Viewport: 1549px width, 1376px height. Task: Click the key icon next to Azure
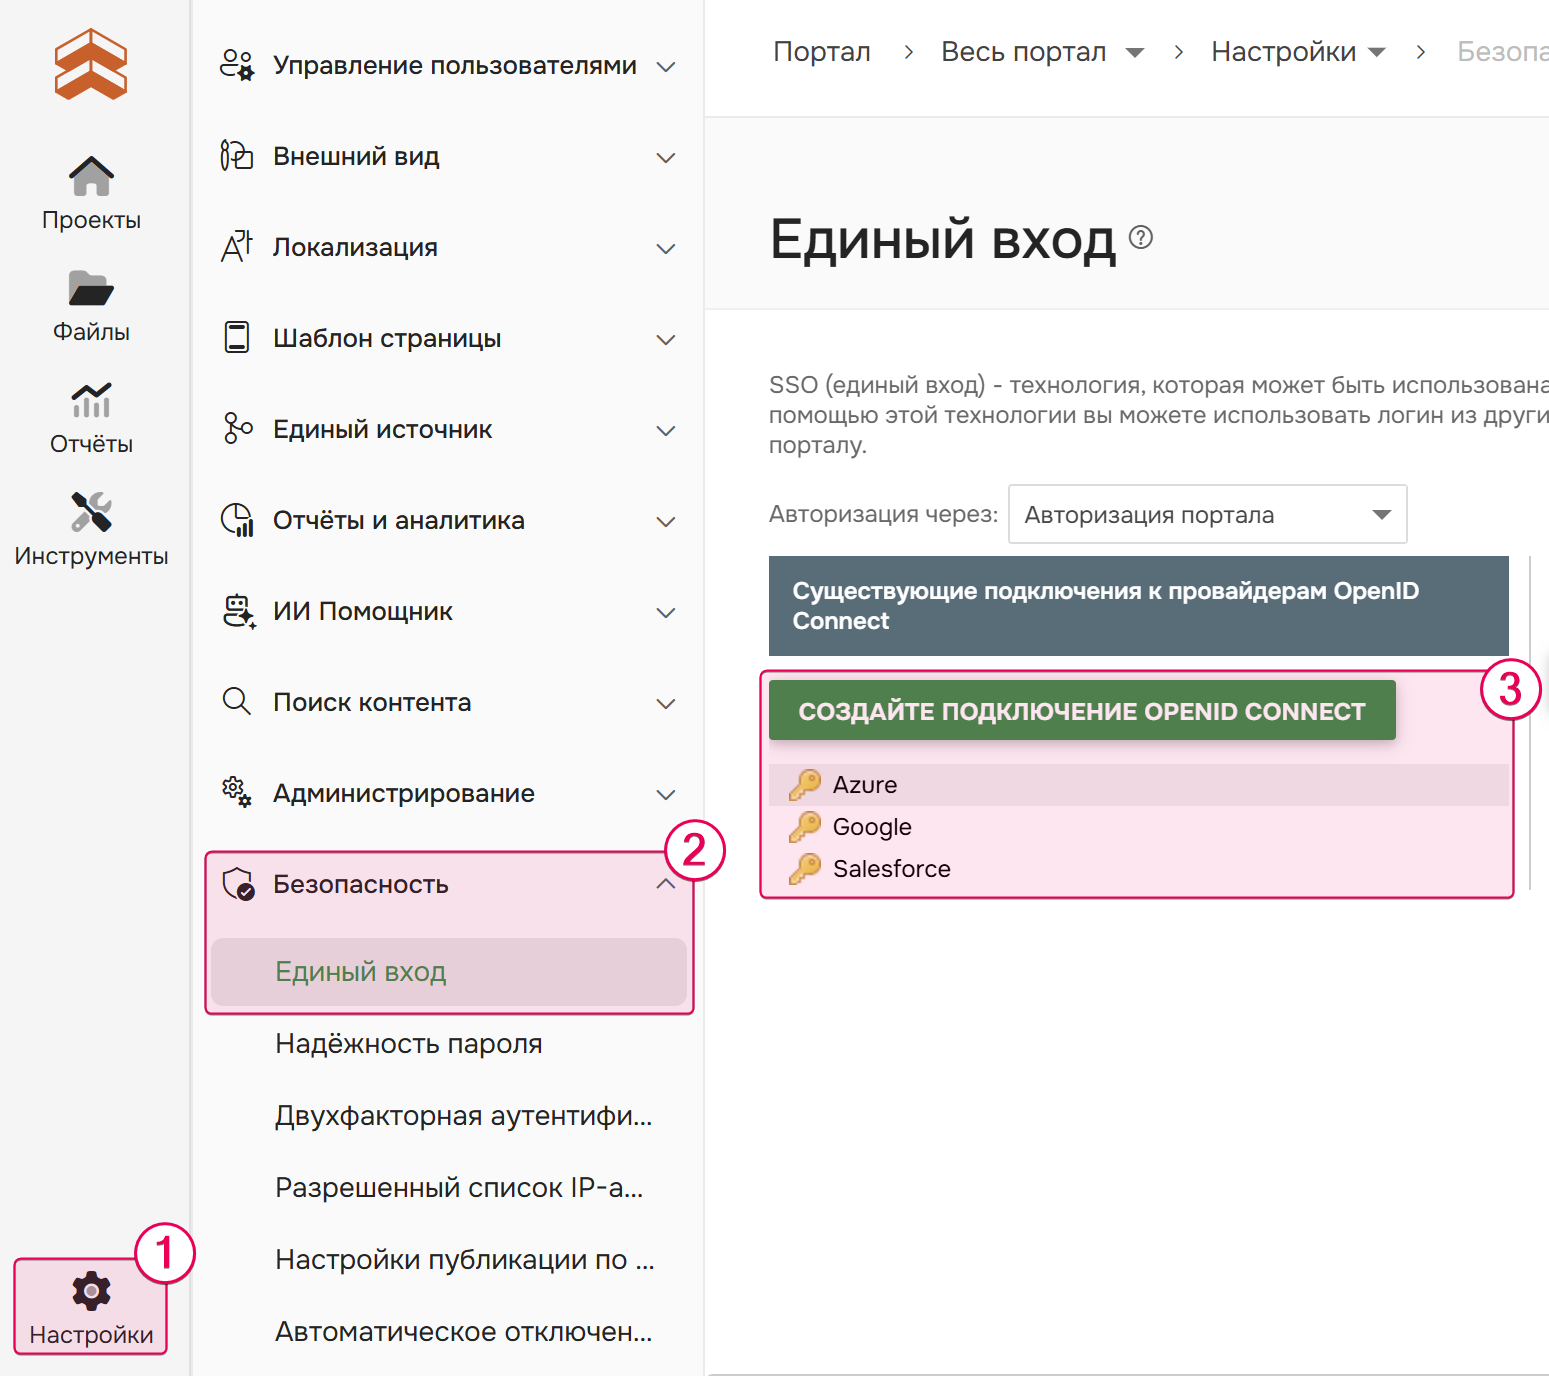coord(806,784)
